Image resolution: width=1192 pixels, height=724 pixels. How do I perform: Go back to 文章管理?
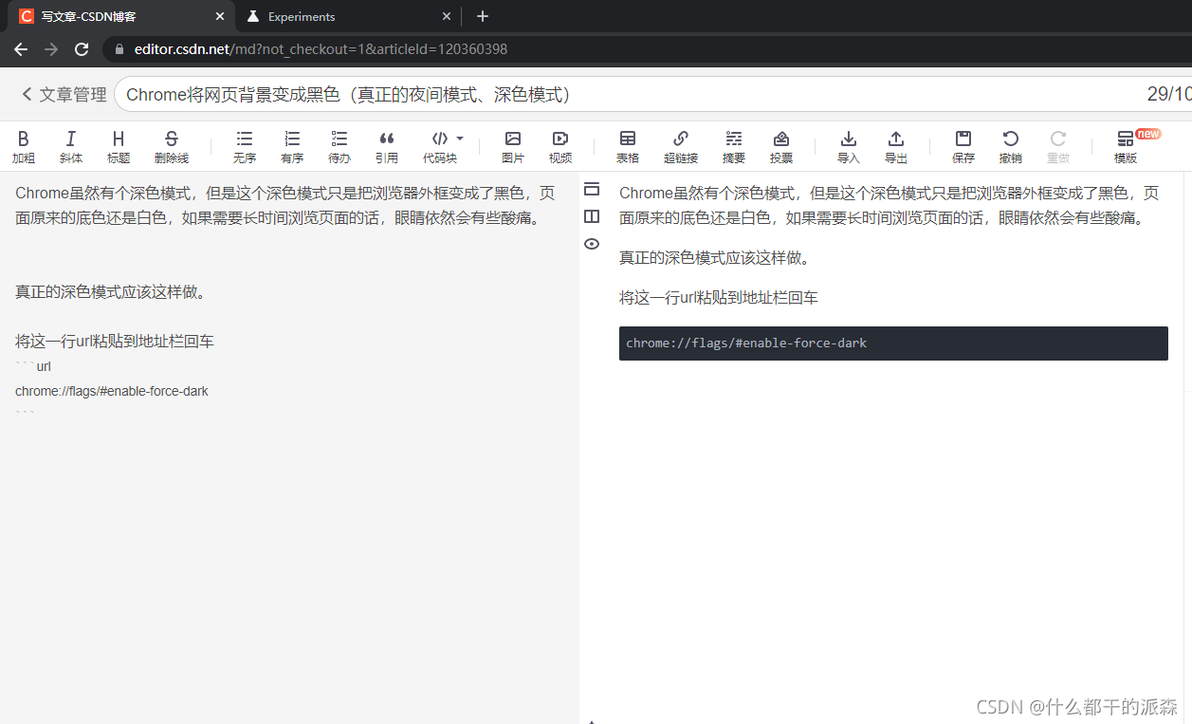point(64,94)
